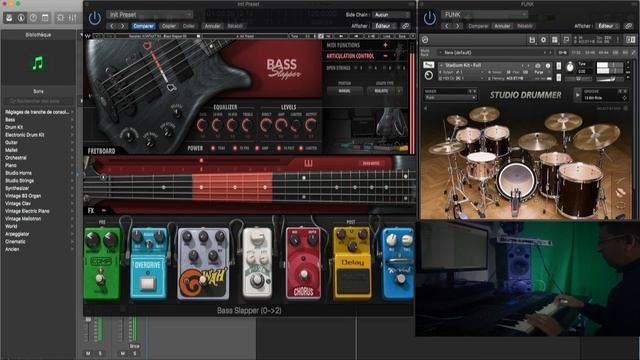640x360 pixels.
Task: Toggle the FX Post power switch
Action: (x=279, y=148)
